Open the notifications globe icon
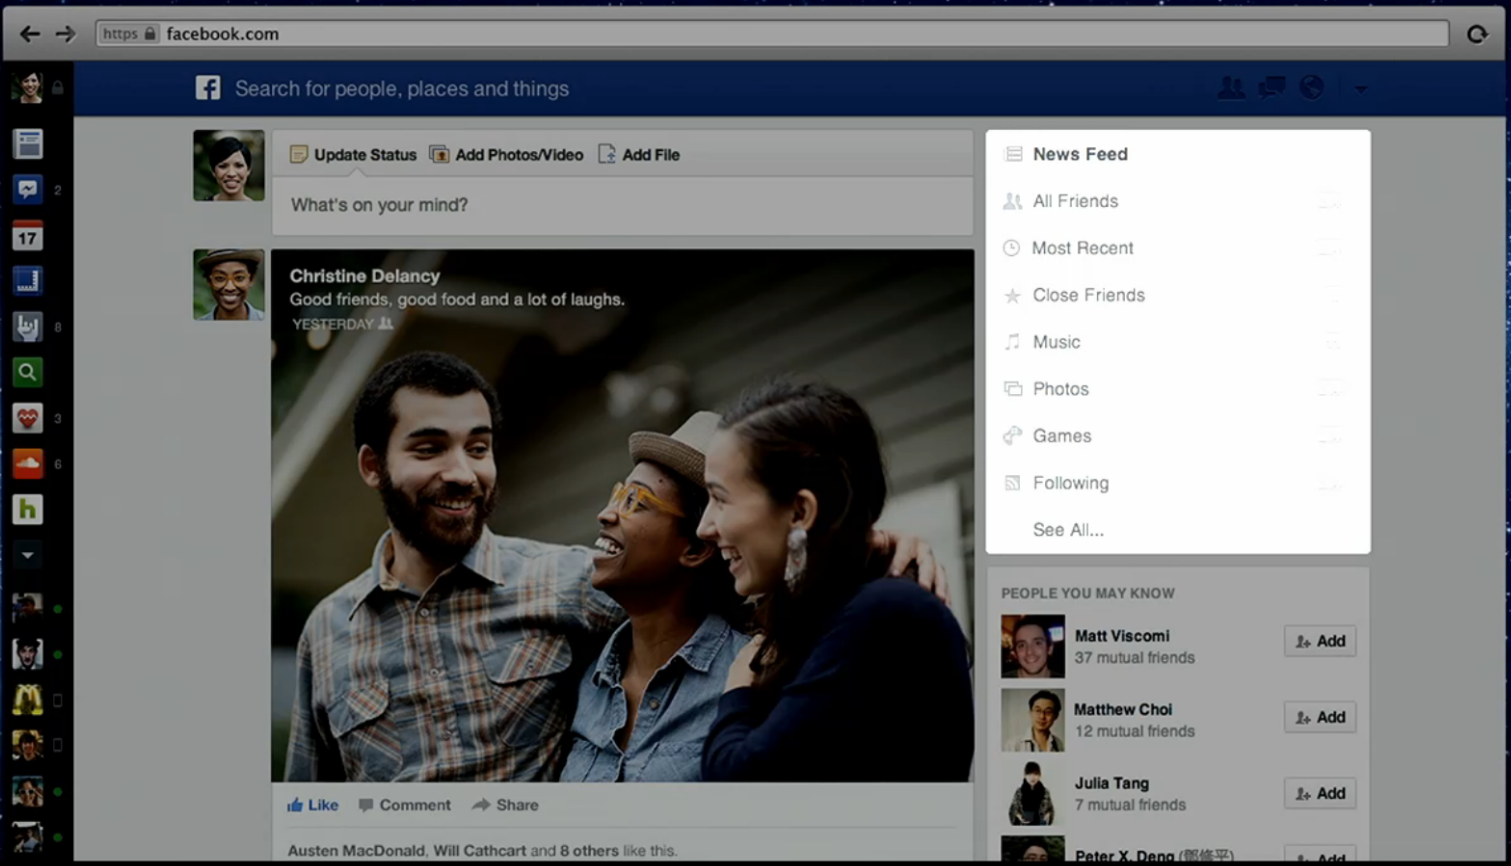 [1311, 88]
